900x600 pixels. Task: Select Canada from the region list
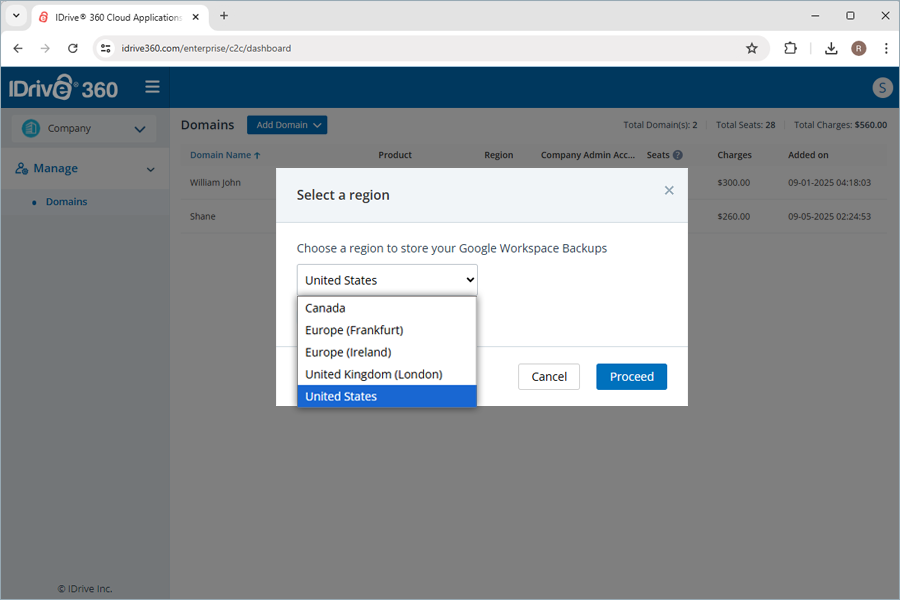[325, 308]
